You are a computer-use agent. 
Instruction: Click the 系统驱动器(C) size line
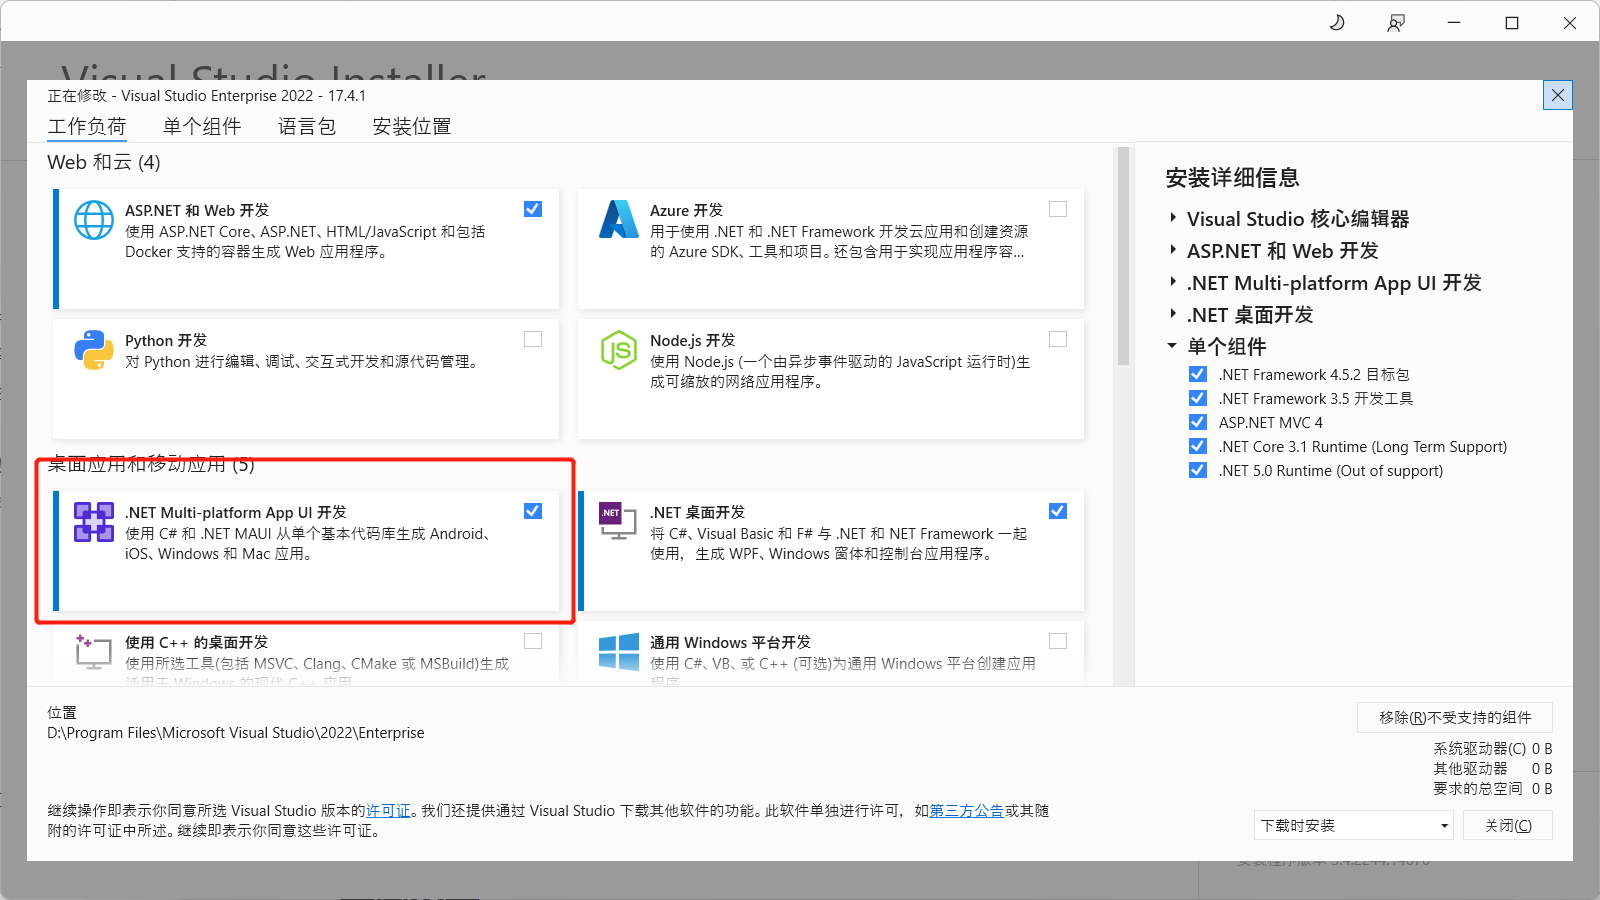pyautogui.click(x=1492, y=748)
